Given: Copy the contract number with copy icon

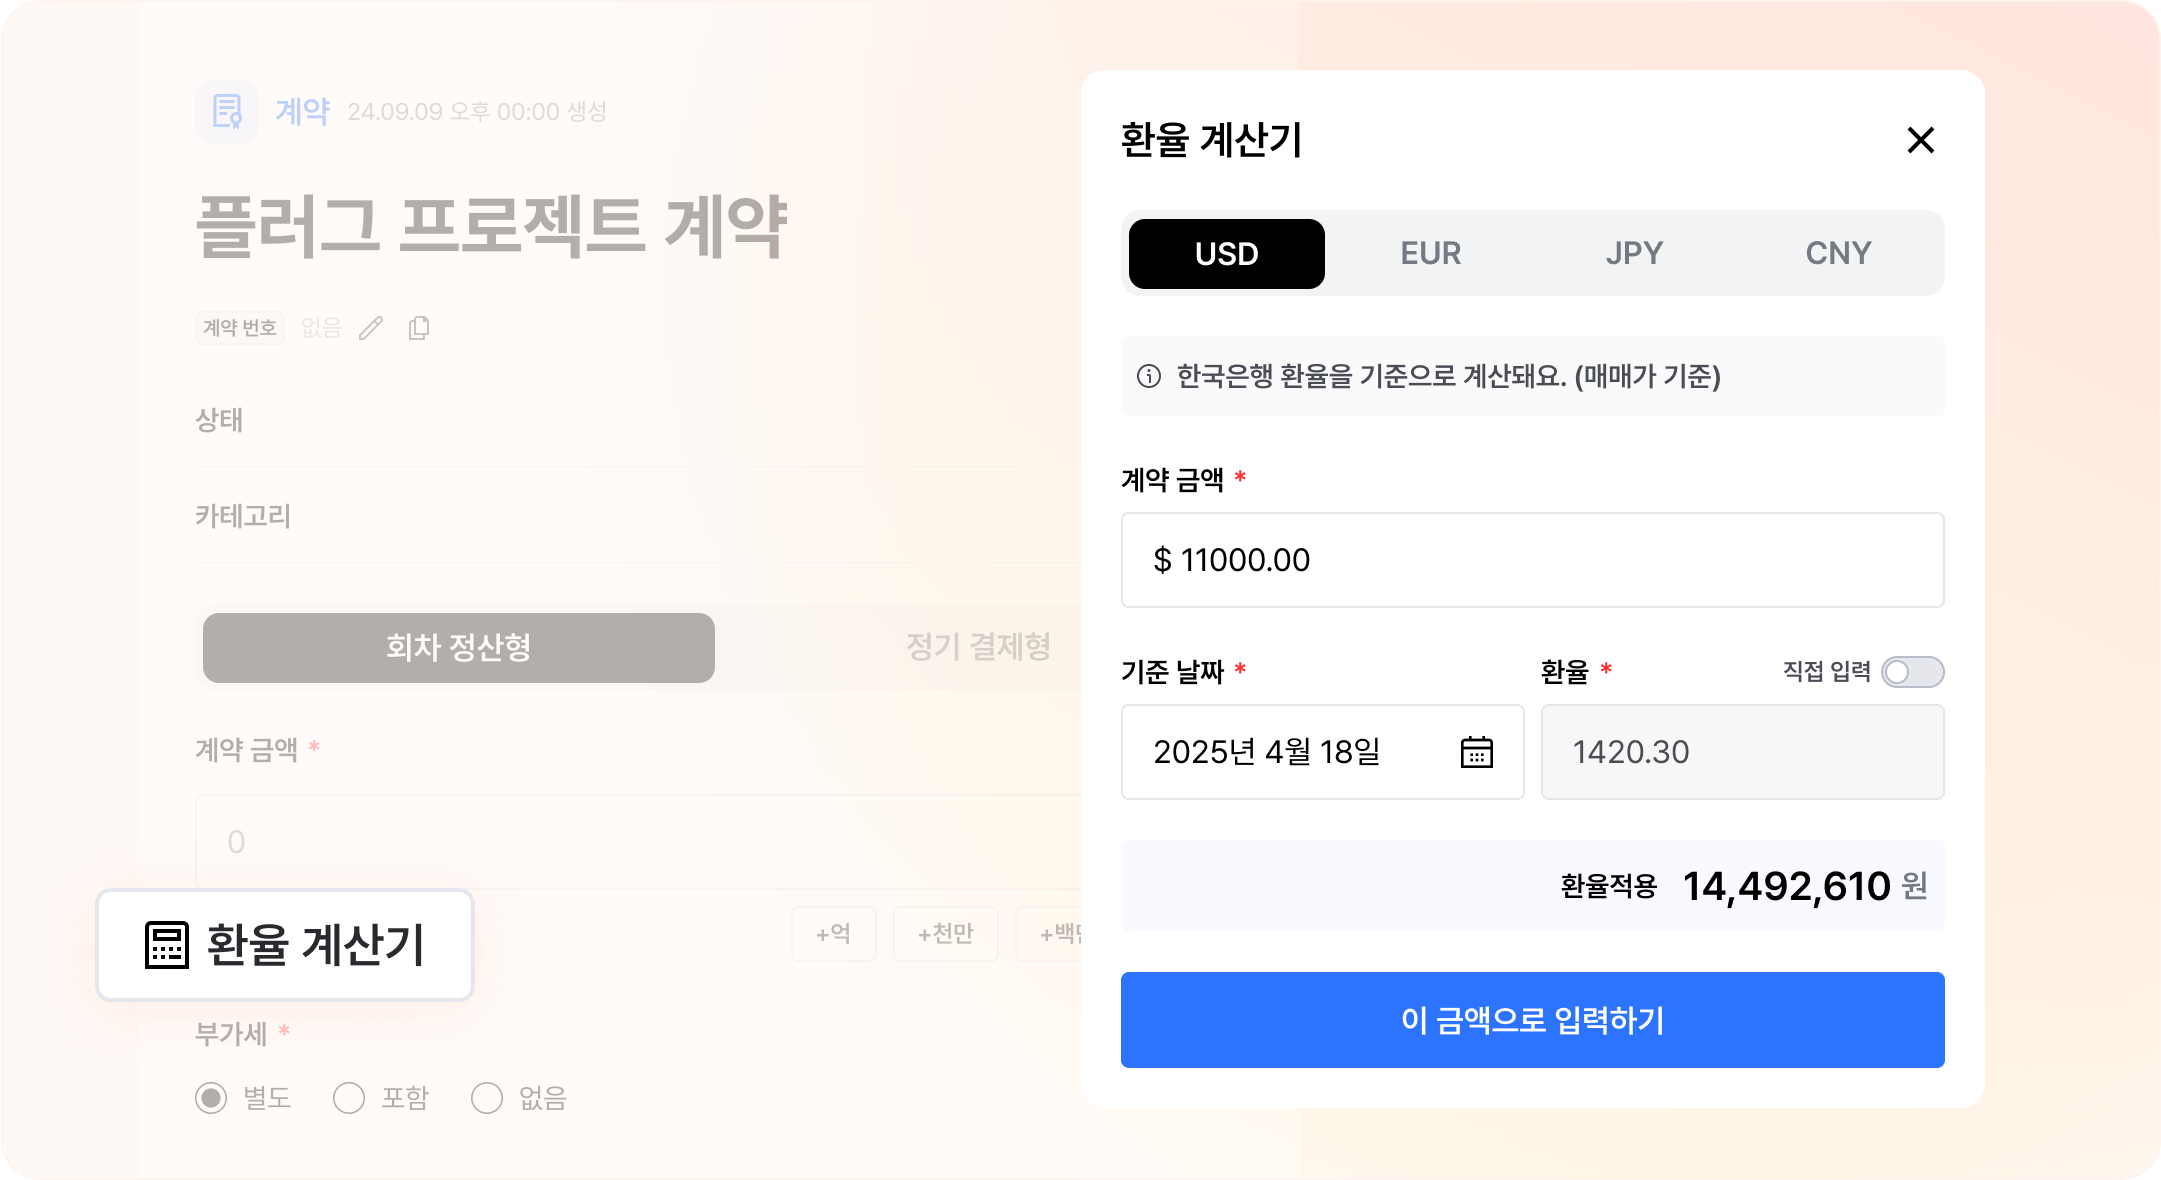Looking at the screenshot, I should coord(419,328).
